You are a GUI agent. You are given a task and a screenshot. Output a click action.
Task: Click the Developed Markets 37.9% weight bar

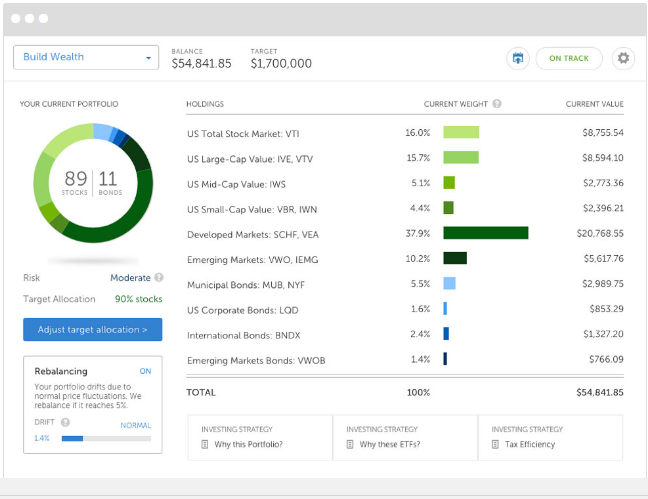pyautogui.click(x=486, y=233)
